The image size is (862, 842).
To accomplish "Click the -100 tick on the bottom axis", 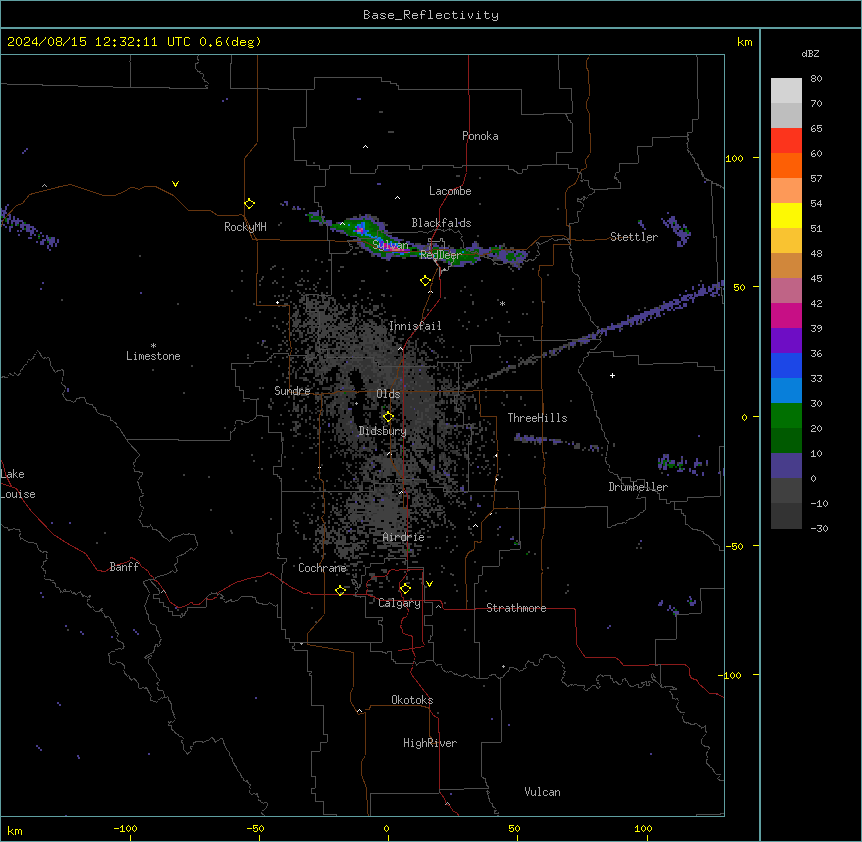I will point(125,828).
